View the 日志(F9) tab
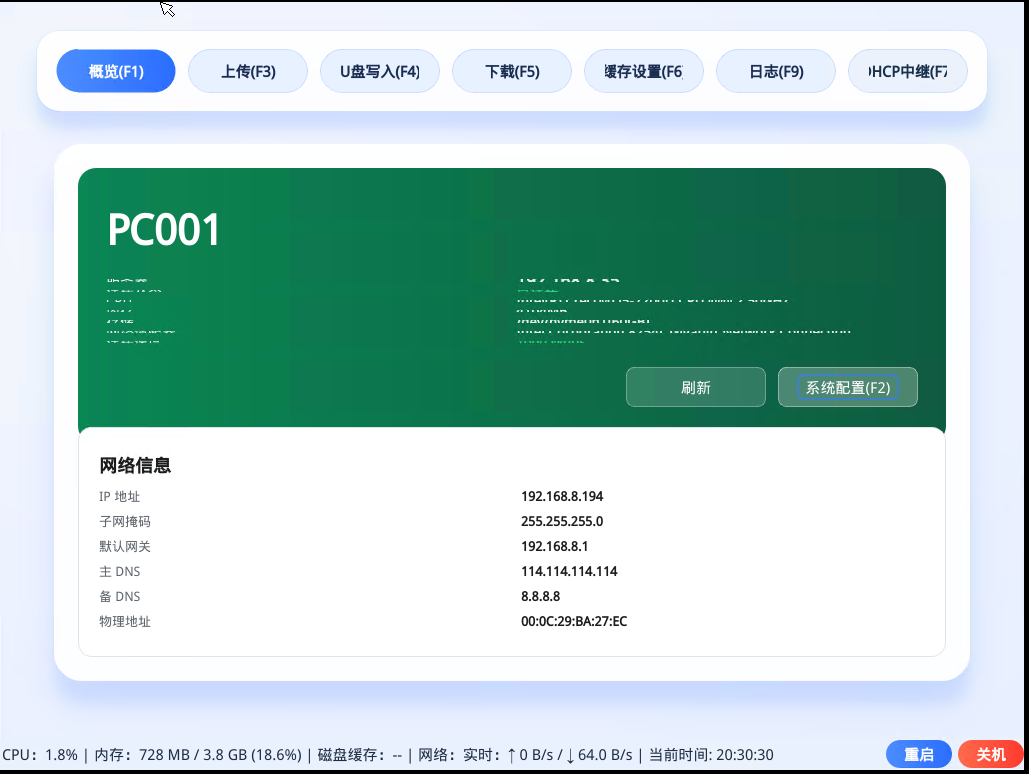Image resolution: width=1029 pixels, height=774 pixels. point(776,71)
